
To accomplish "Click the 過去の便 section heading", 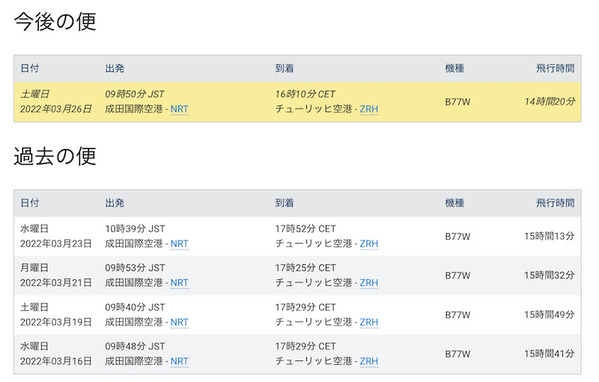I will point(55,156).
